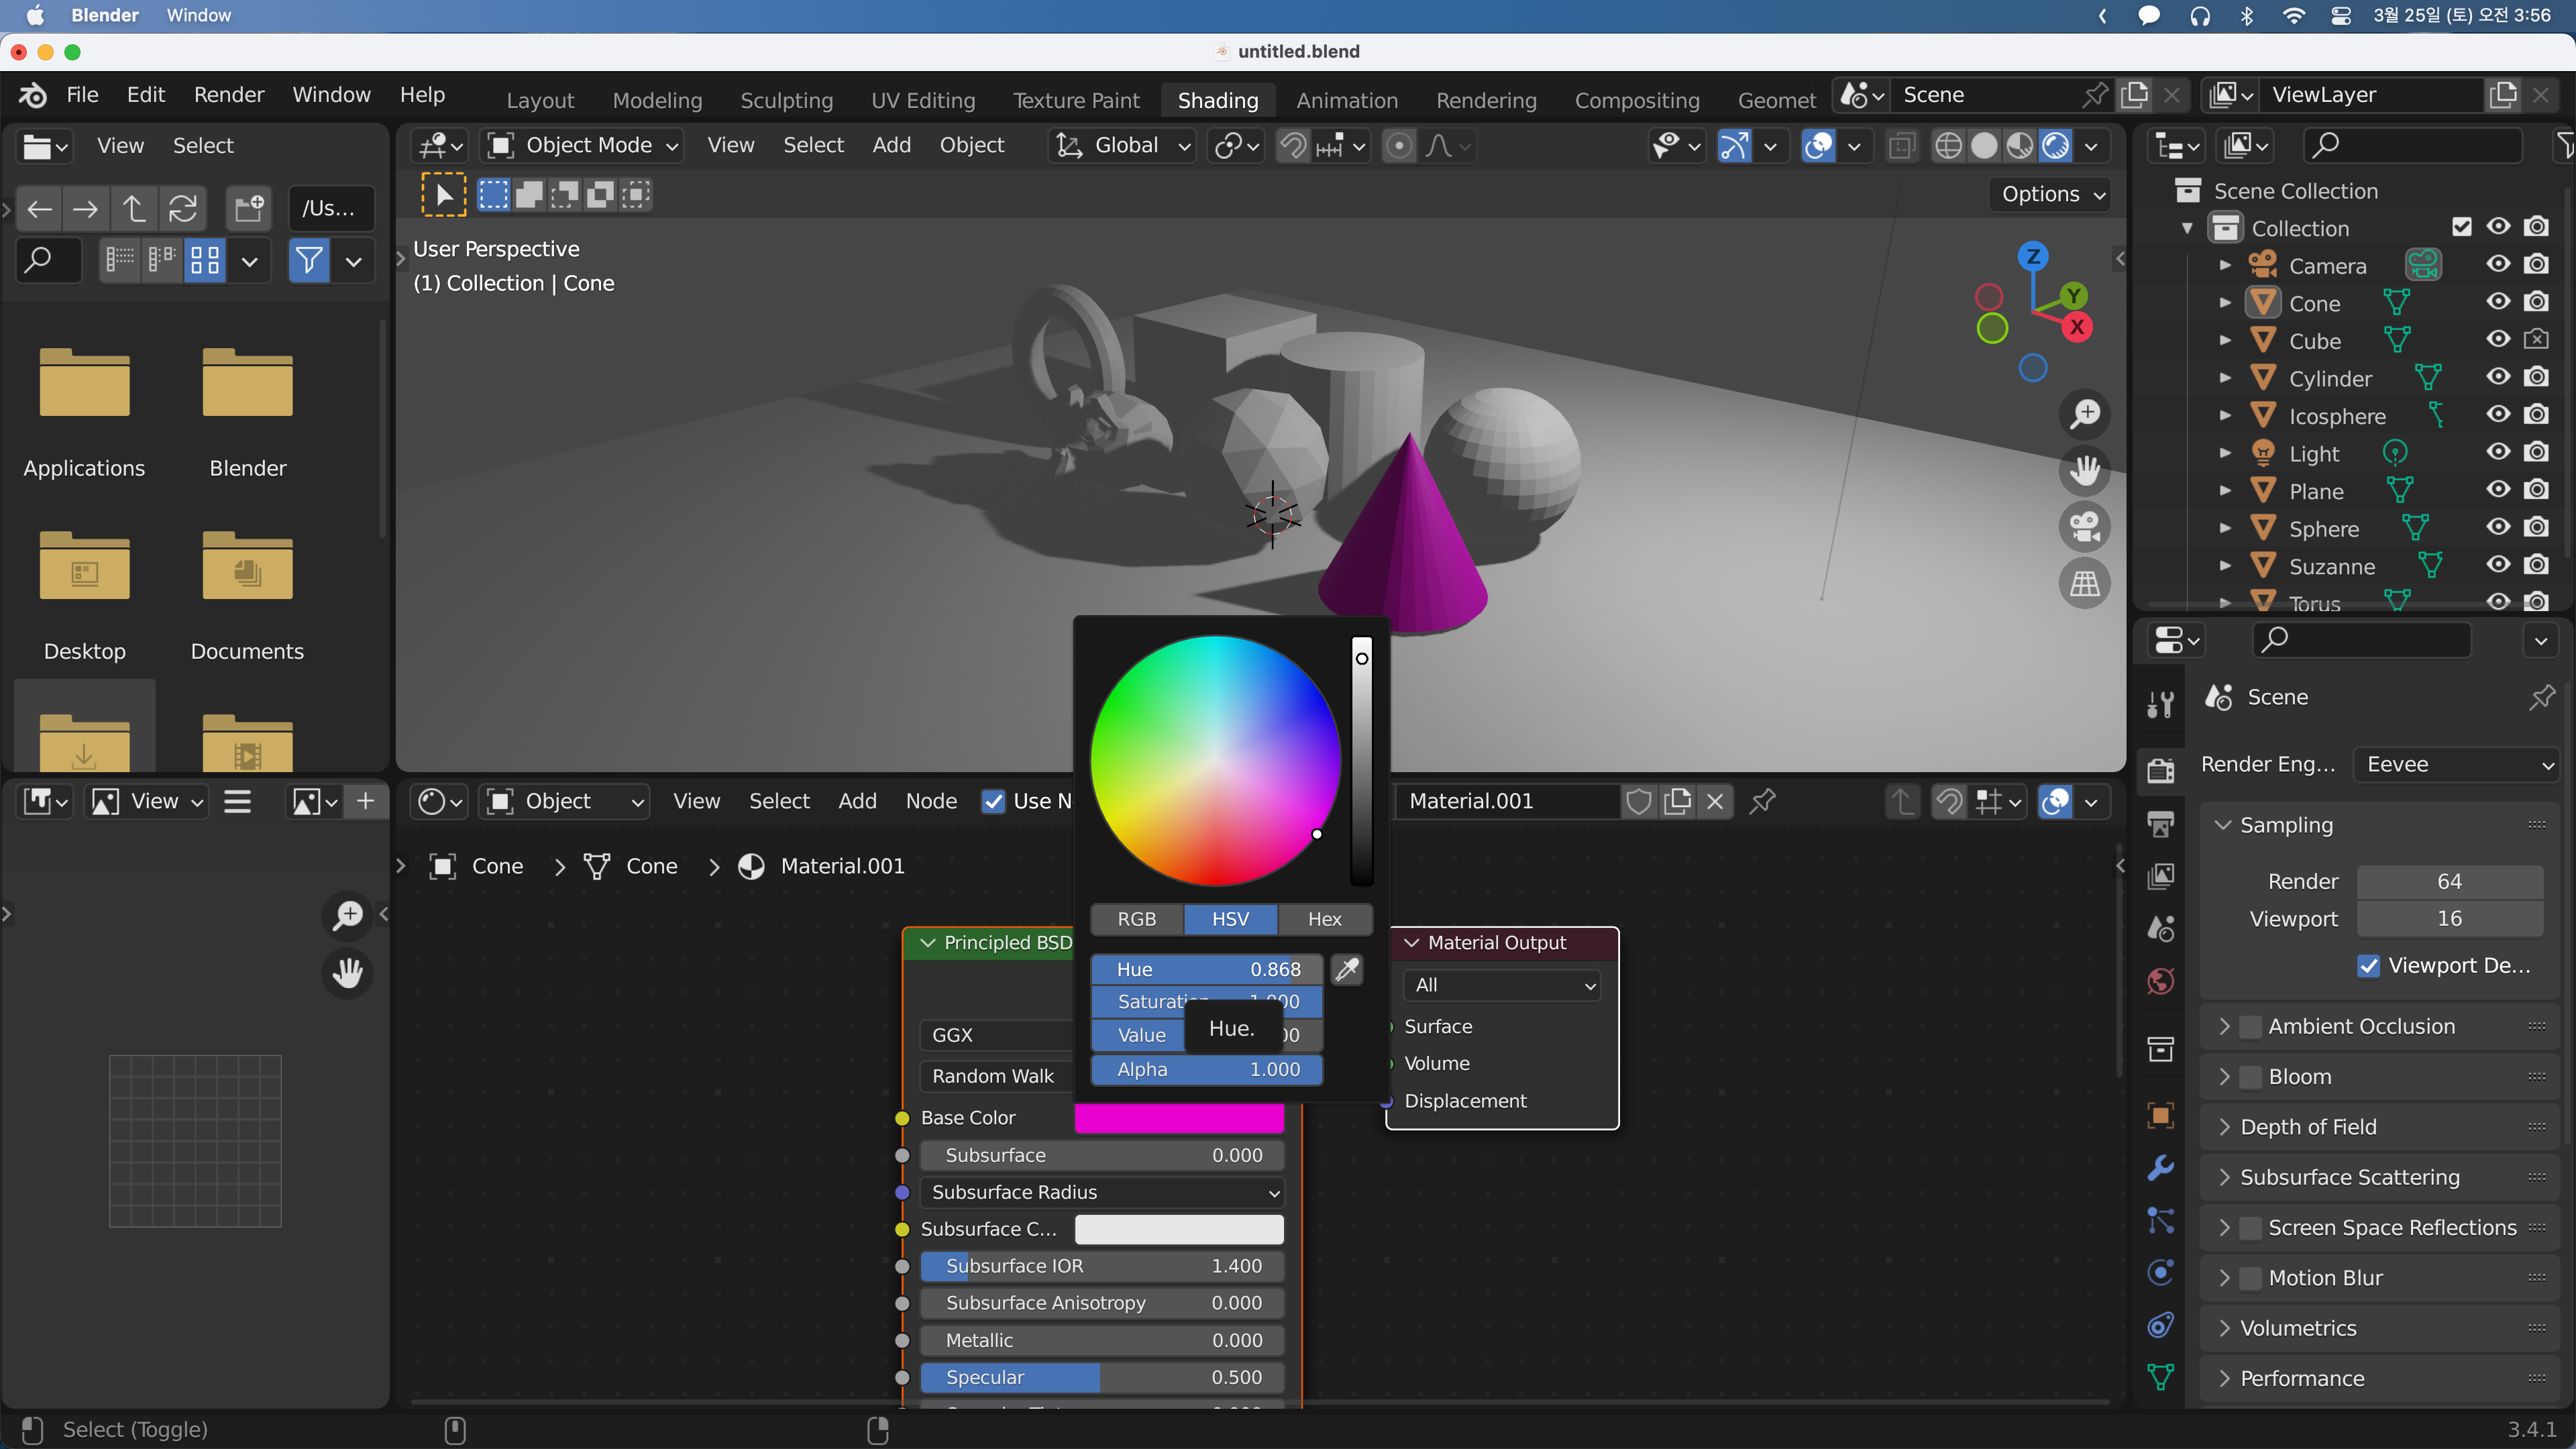The image size is (2576, 1449).
Task: Unlink Material.001 with the X icon
Action: point(1715,801)
